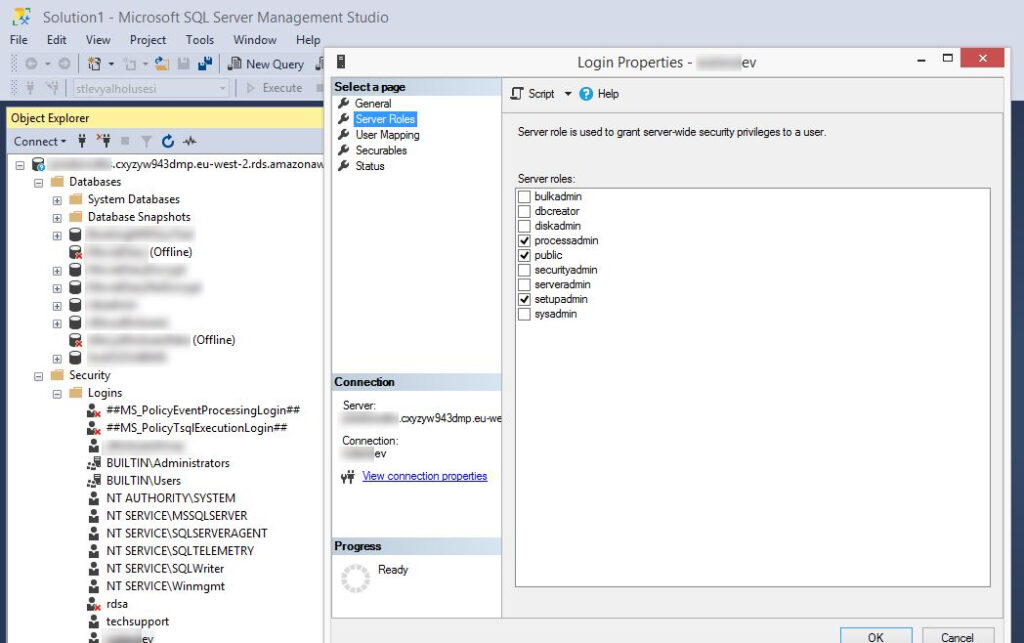1024x643 pixels.
Task: Open the Edit menu
Action: [57, 40]
